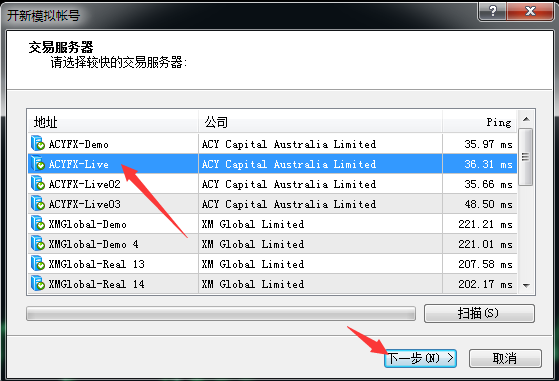Choose ACYFX-Live03 from the server list
559x381 pixels.
click(84, 204)
